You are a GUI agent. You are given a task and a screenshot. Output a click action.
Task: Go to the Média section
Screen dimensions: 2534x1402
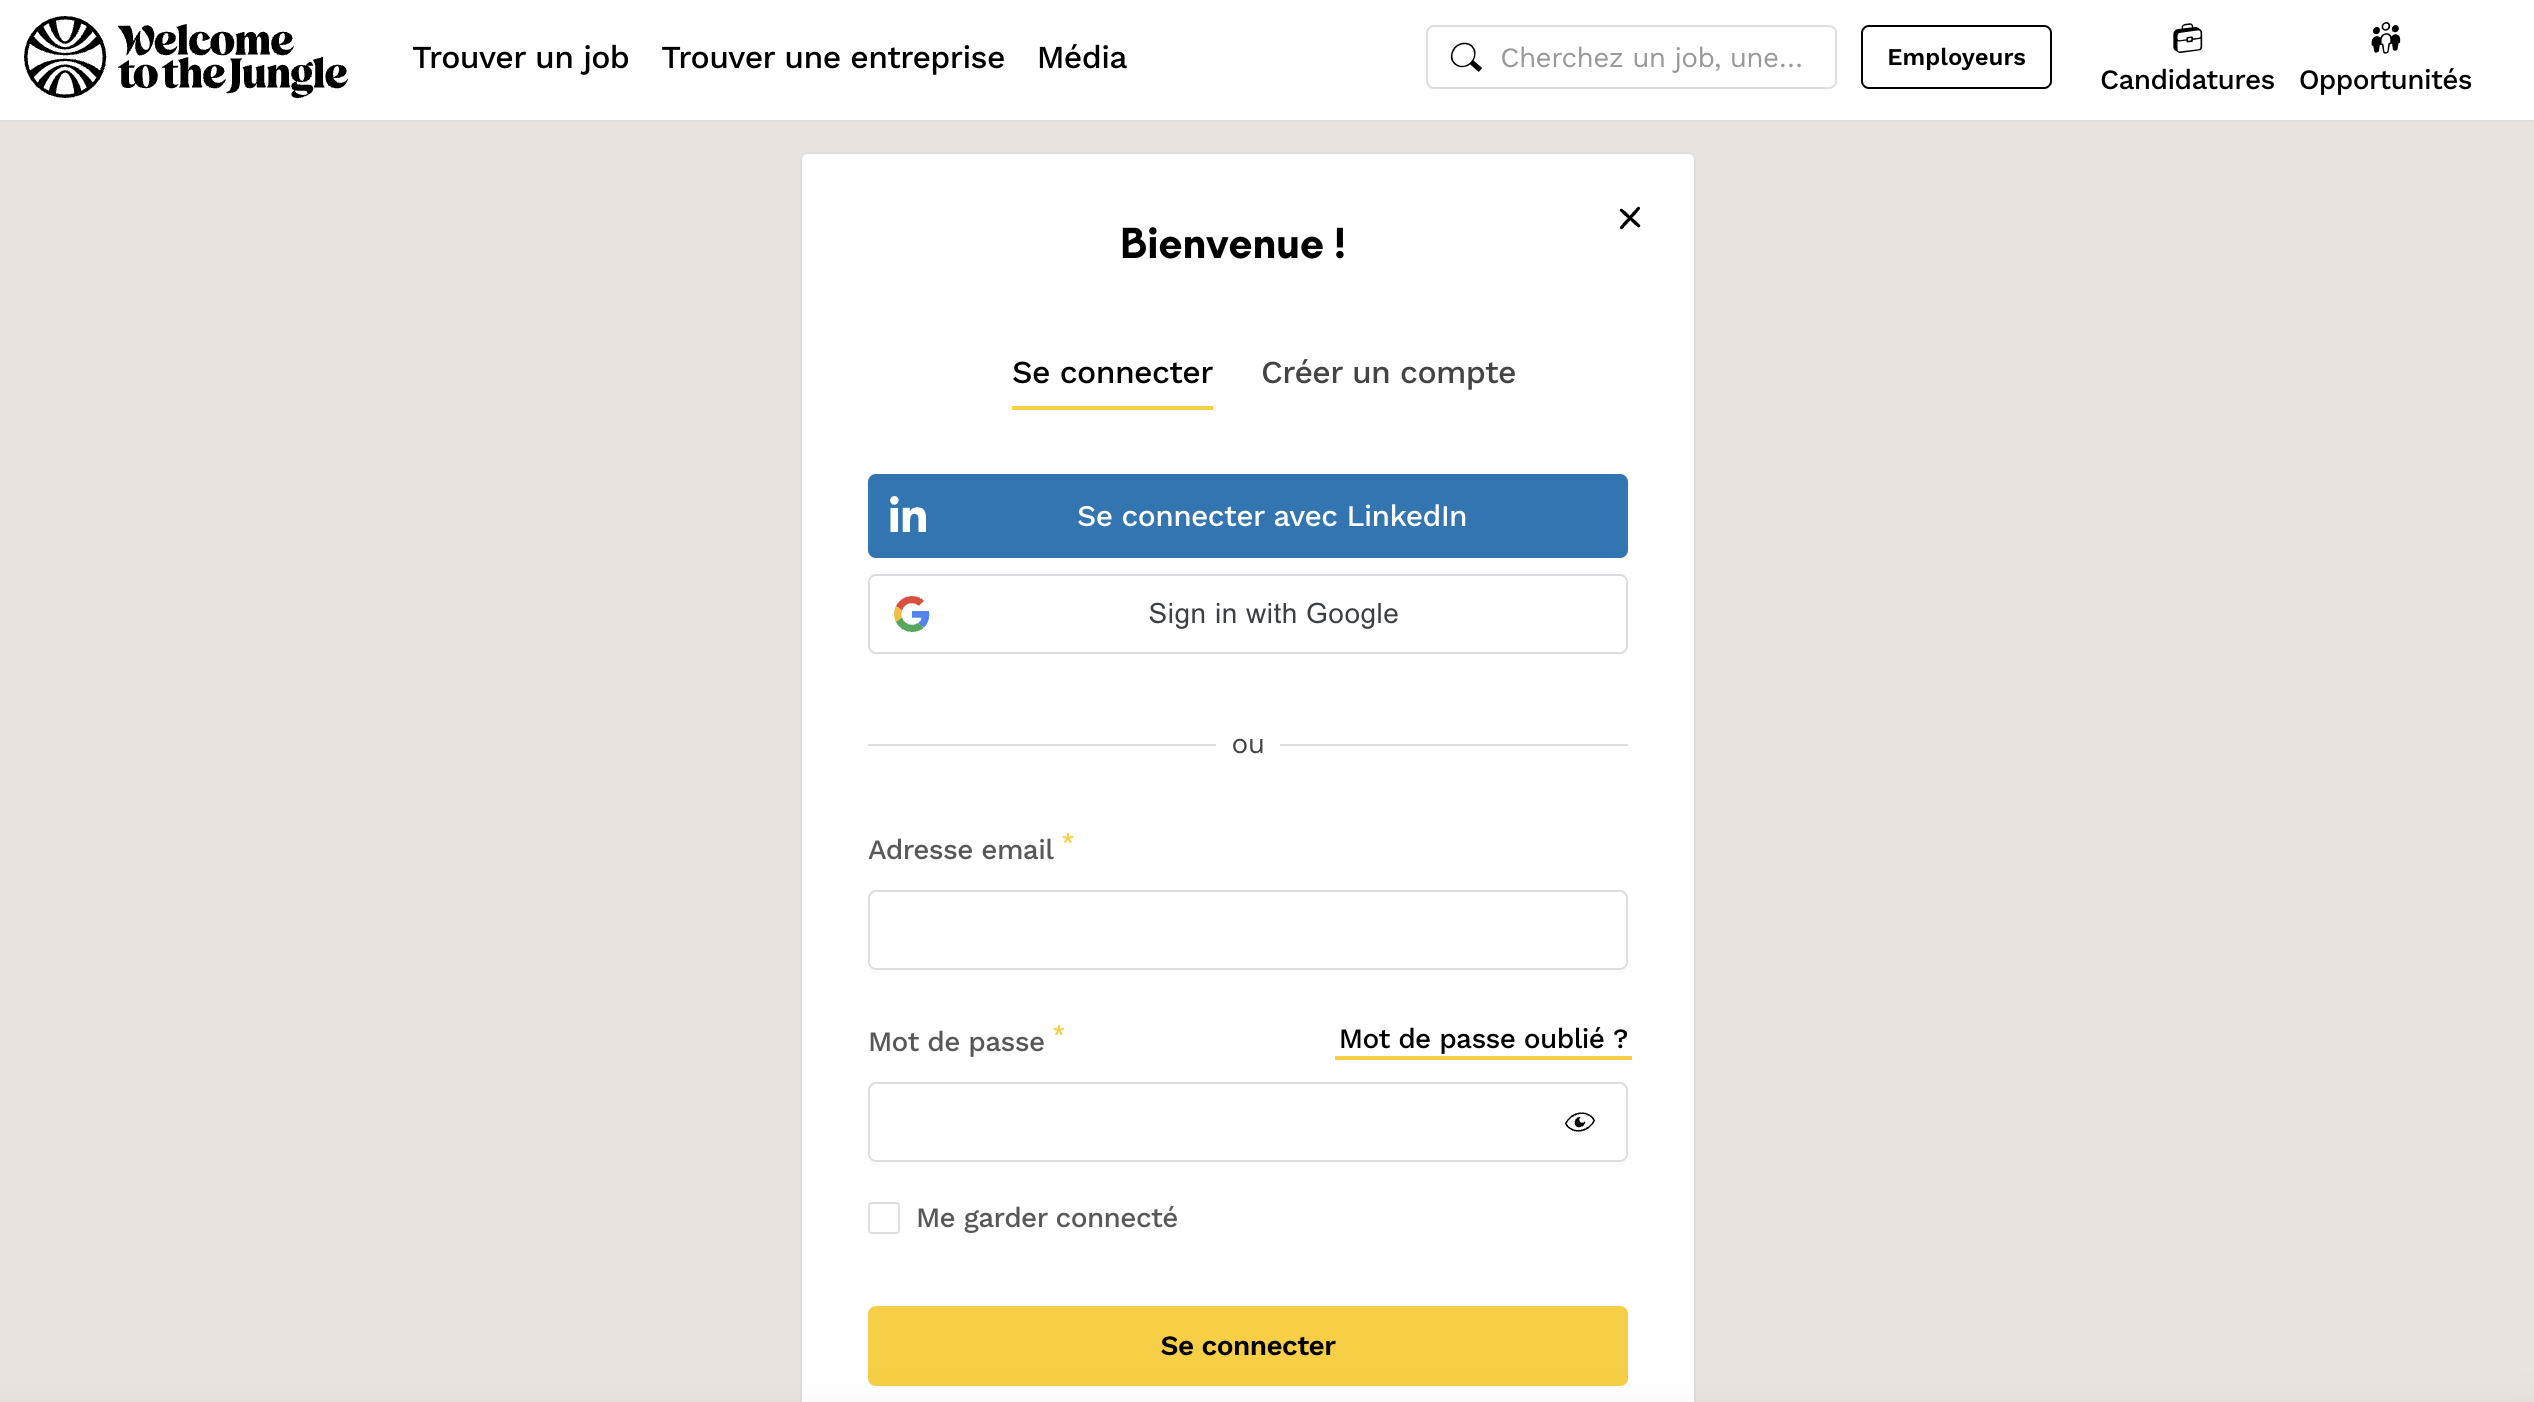tap(1082, 58)
